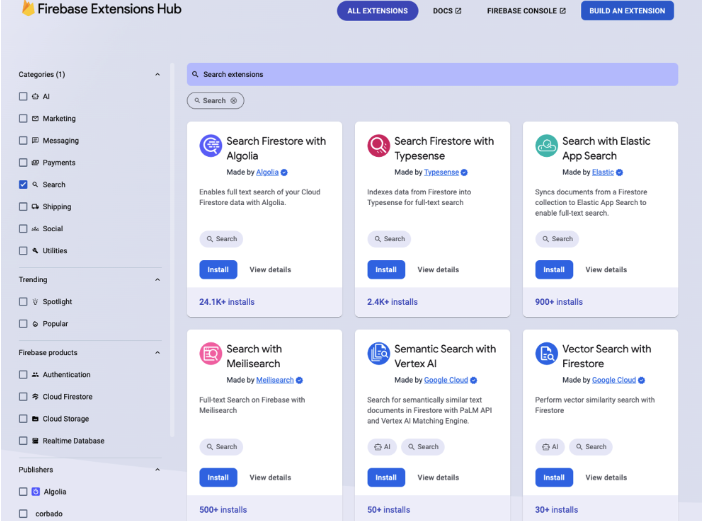Click the BUILD AN EXTENSION button
Screen dimensions: 702x521
[x=627, y=11]
